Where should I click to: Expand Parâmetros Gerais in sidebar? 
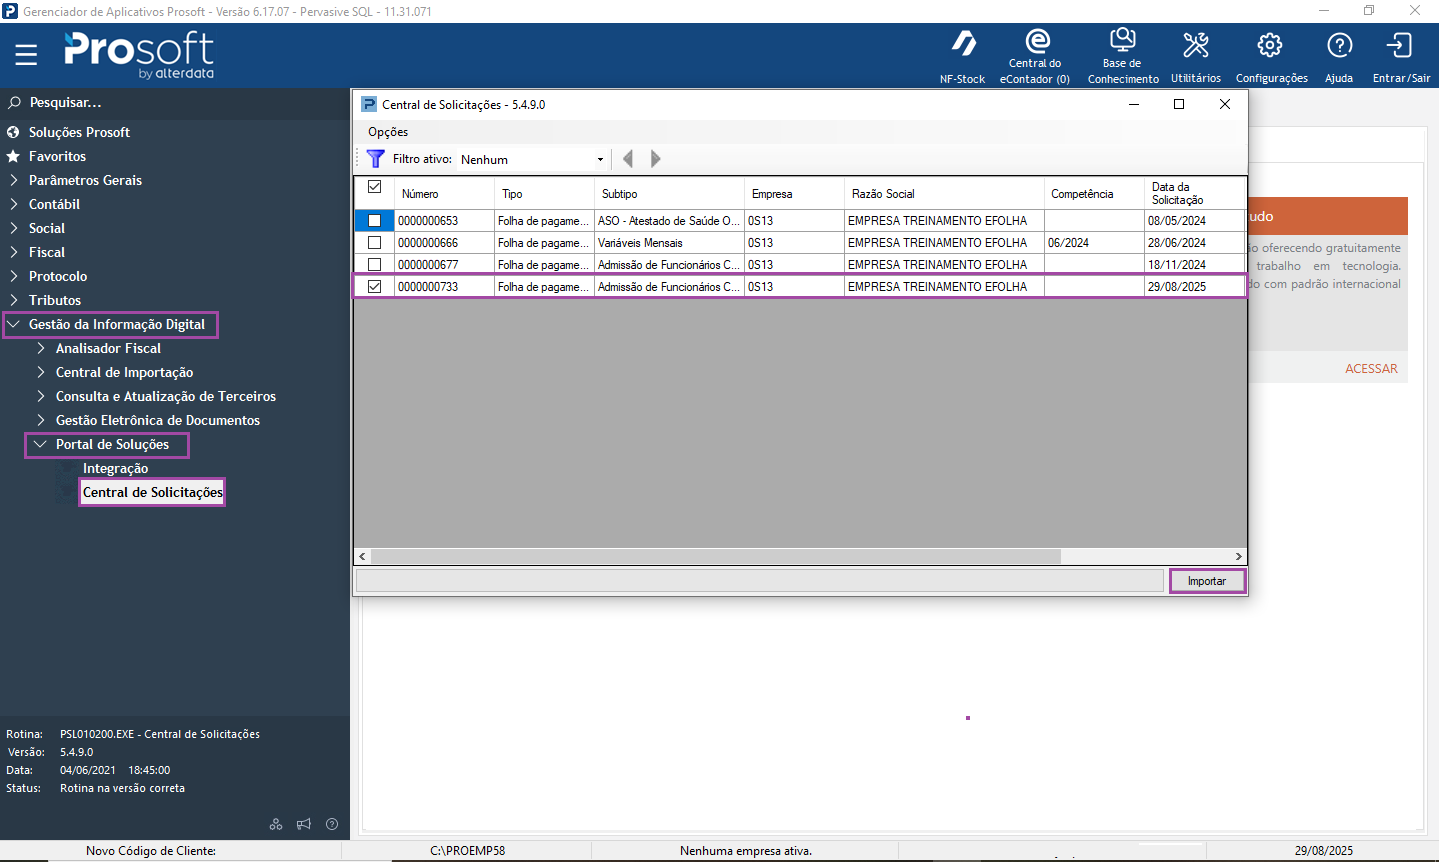coord(14,180)
